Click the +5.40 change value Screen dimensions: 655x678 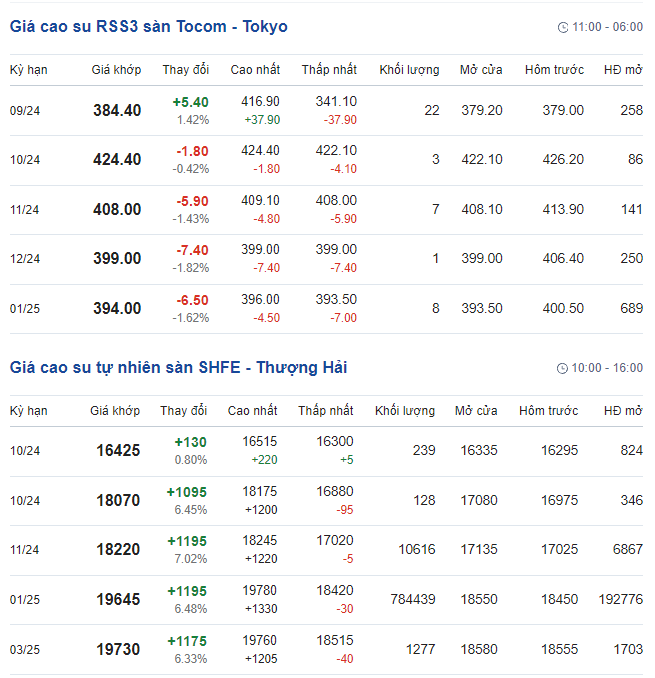(190, 102)
